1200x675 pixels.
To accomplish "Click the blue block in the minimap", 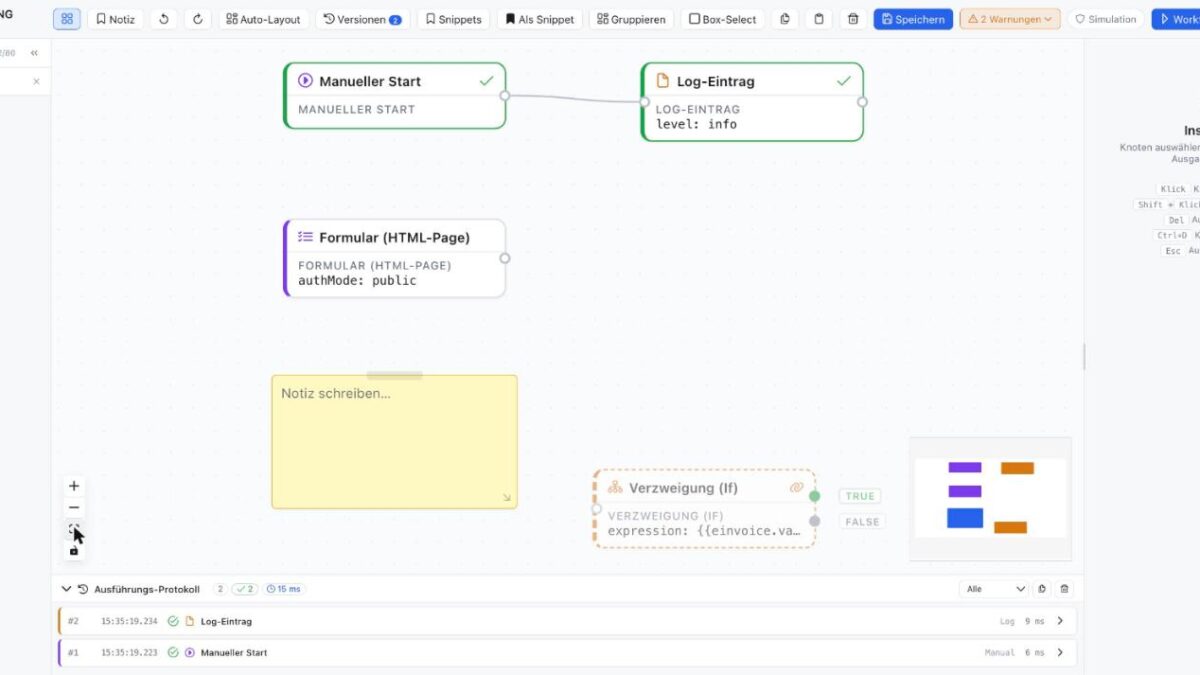I will pos(965,518).
